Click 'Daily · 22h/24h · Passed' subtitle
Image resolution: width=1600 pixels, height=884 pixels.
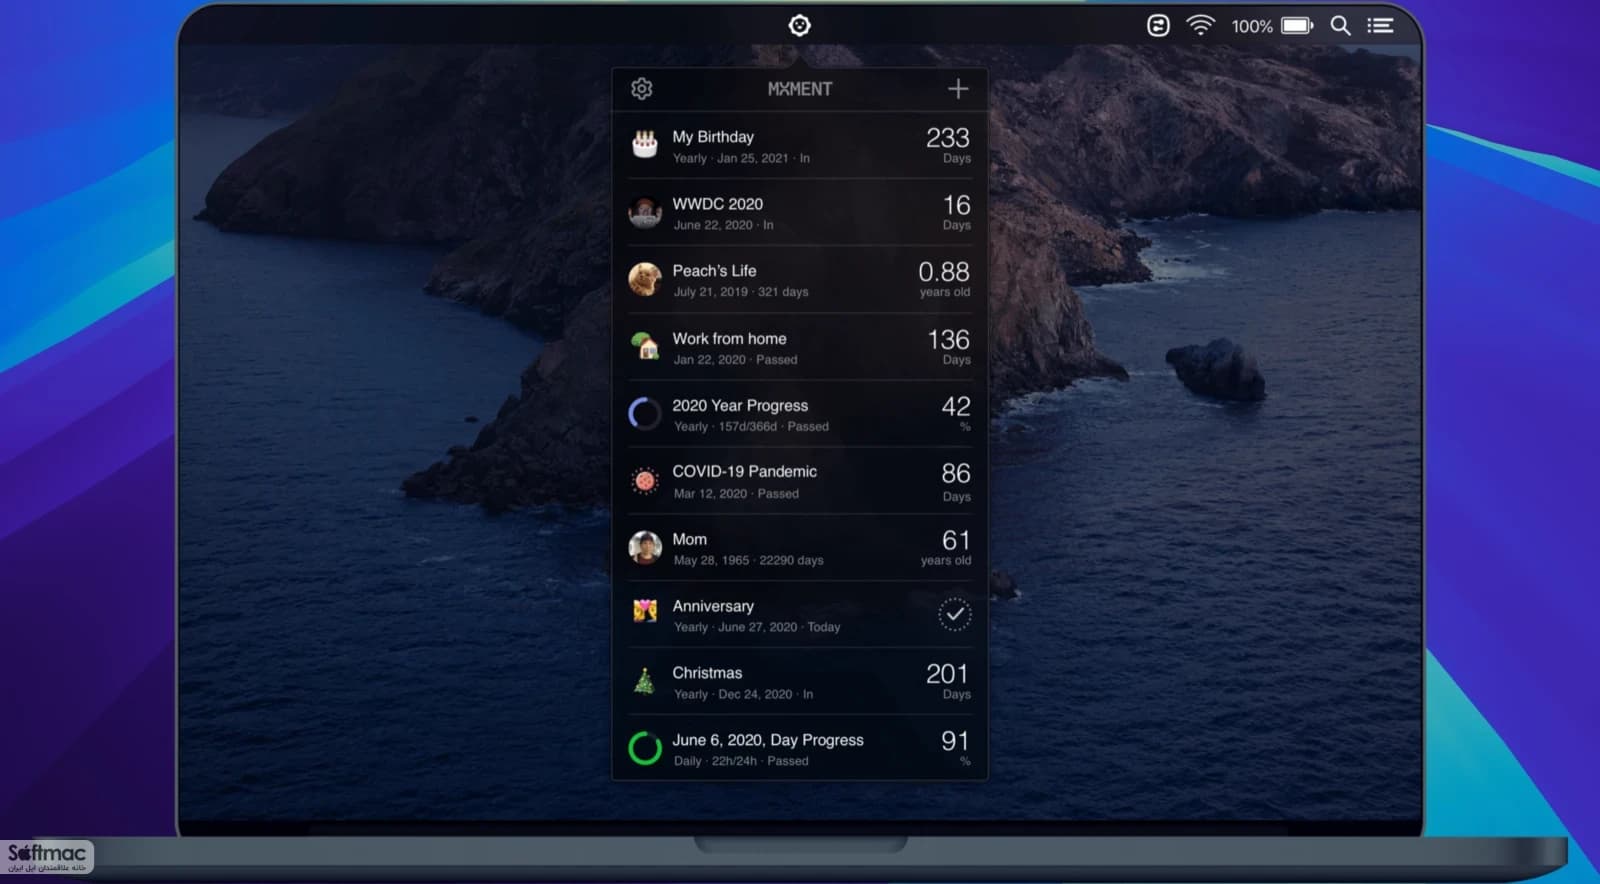tap(741, 762)
